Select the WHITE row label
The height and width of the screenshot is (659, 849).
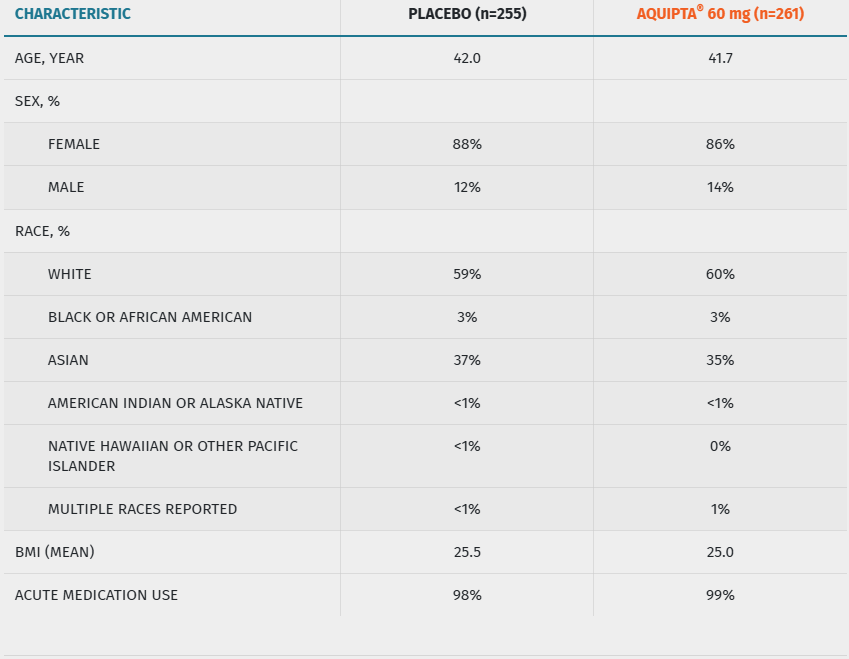click(70, 274)
